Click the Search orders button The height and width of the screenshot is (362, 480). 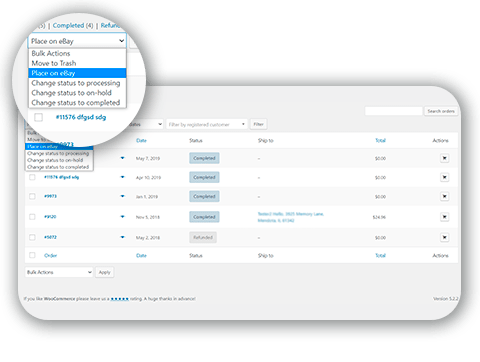[x=441, y=111]
